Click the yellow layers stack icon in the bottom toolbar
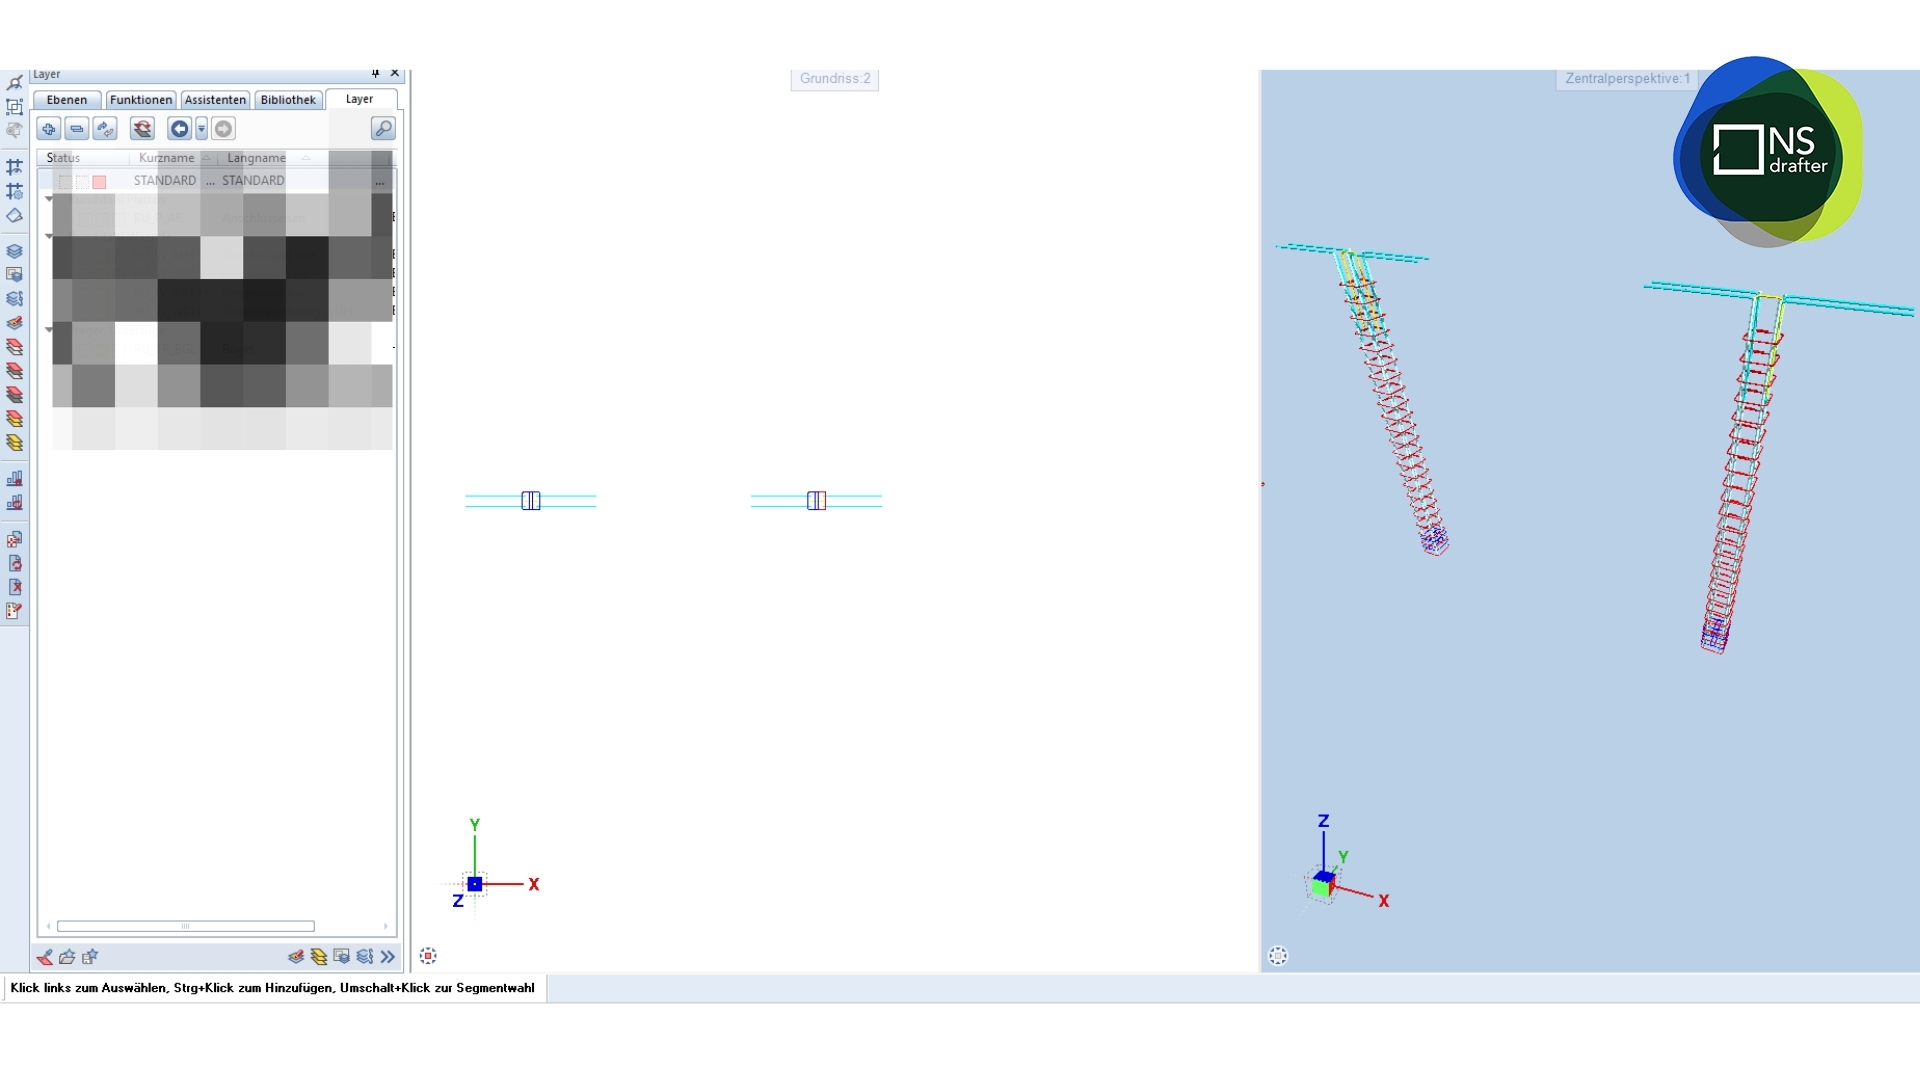This screenshot has height=1080, width=1920. 319,957
